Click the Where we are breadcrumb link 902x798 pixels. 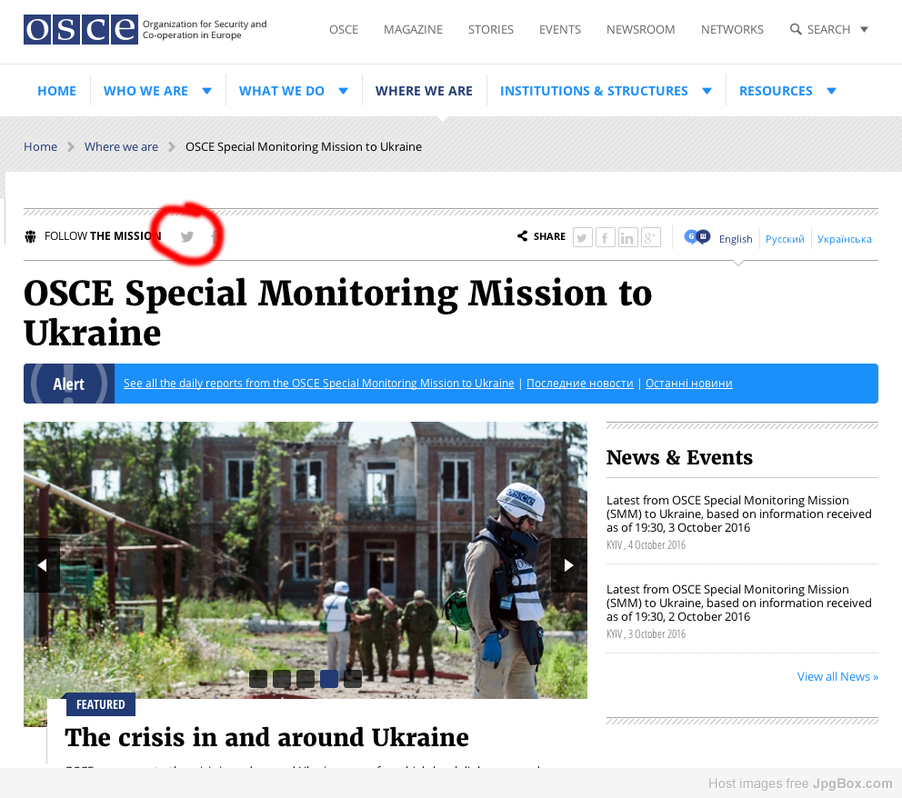click(121, 147)
